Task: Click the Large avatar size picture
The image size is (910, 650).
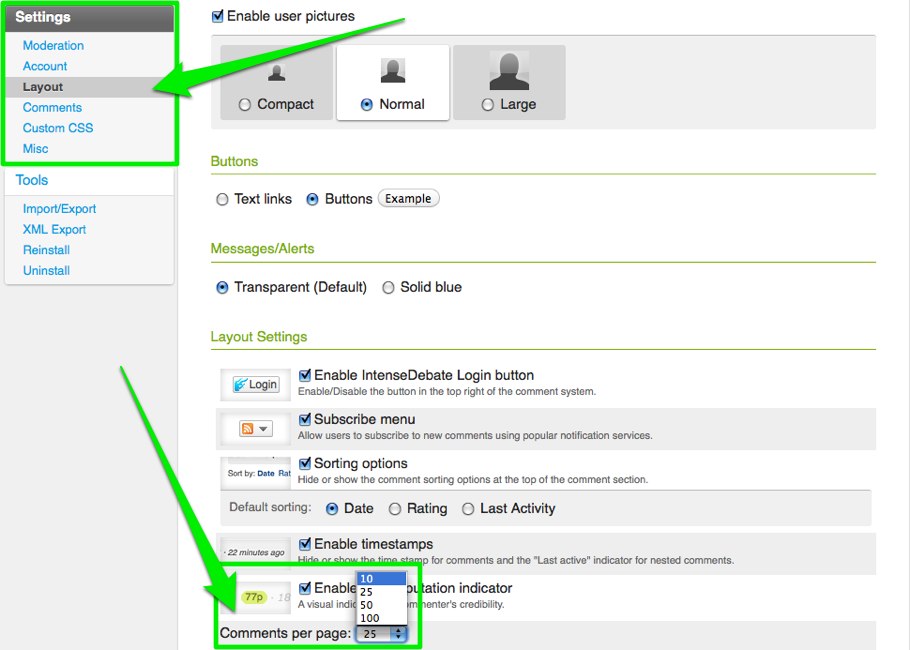Action: click(x=509, y=71)
